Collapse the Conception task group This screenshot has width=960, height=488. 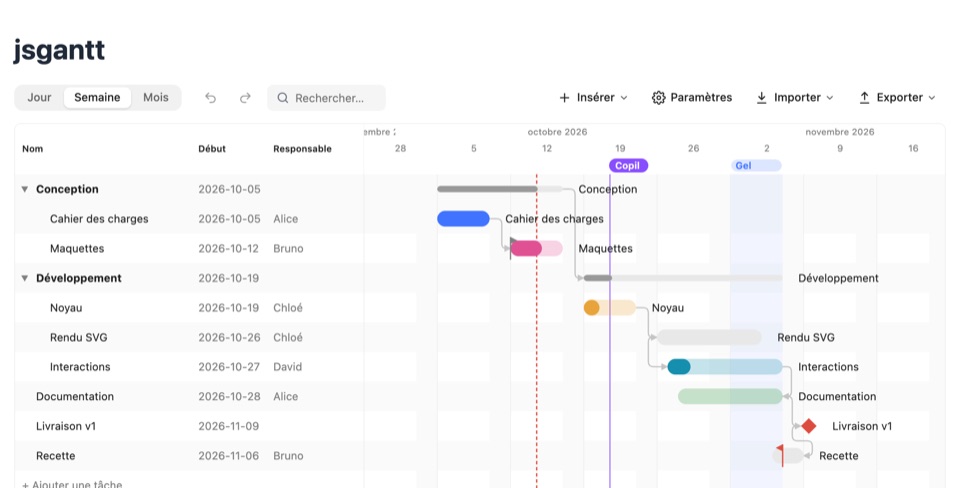[x=24, y=189]
